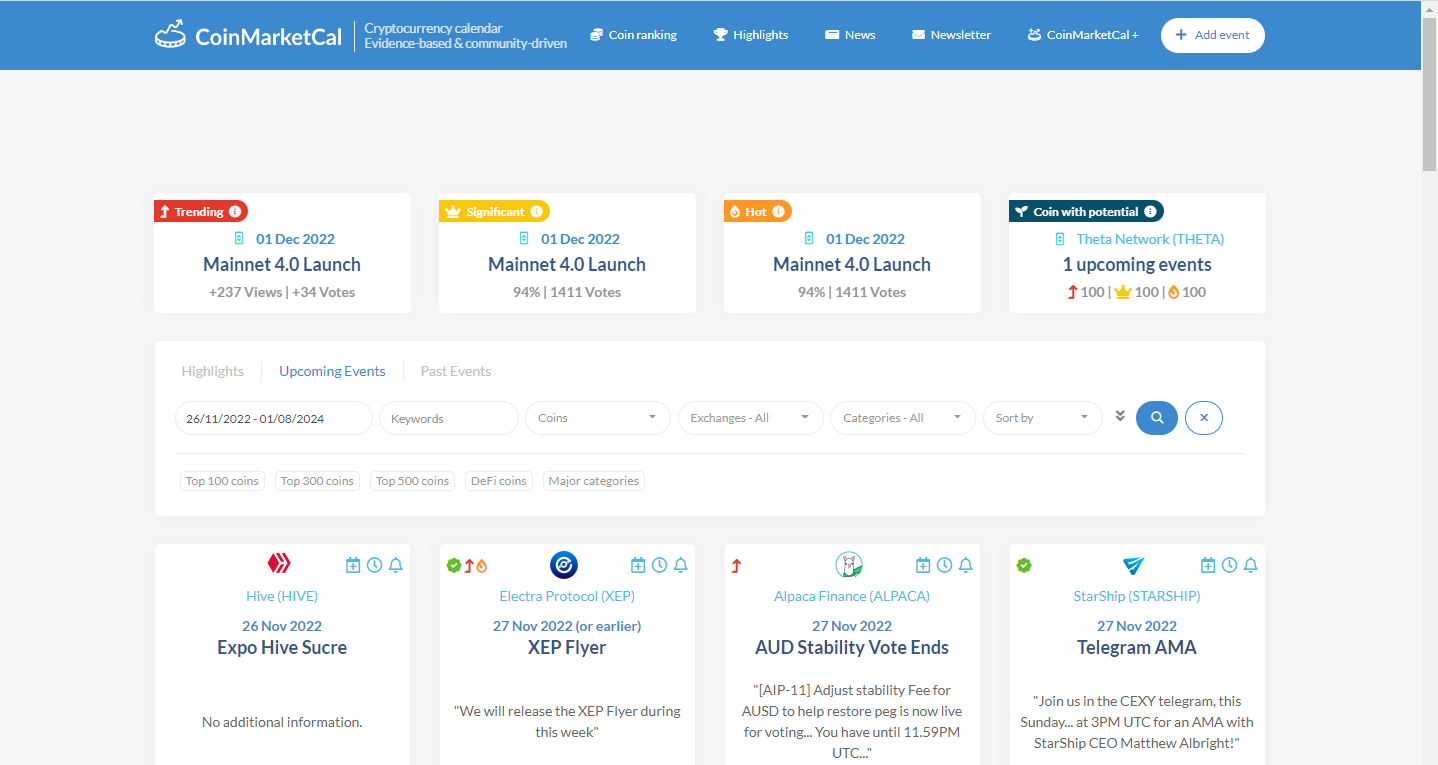Image resolution: width=1438 pixels, height=765 pixels.
Task: Switch to the Highlights tab
Action: 213,371
